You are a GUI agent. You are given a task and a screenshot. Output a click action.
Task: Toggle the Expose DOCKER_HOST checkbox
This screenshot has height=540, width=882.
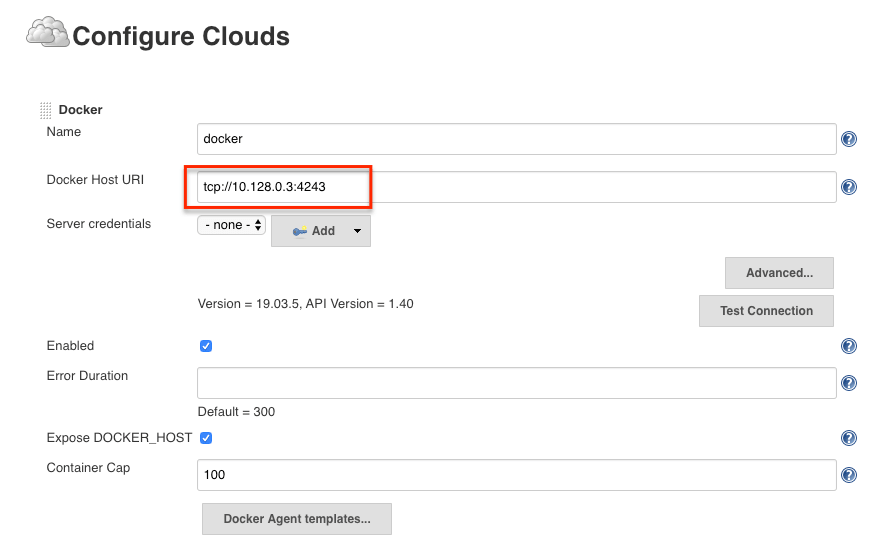206,438
